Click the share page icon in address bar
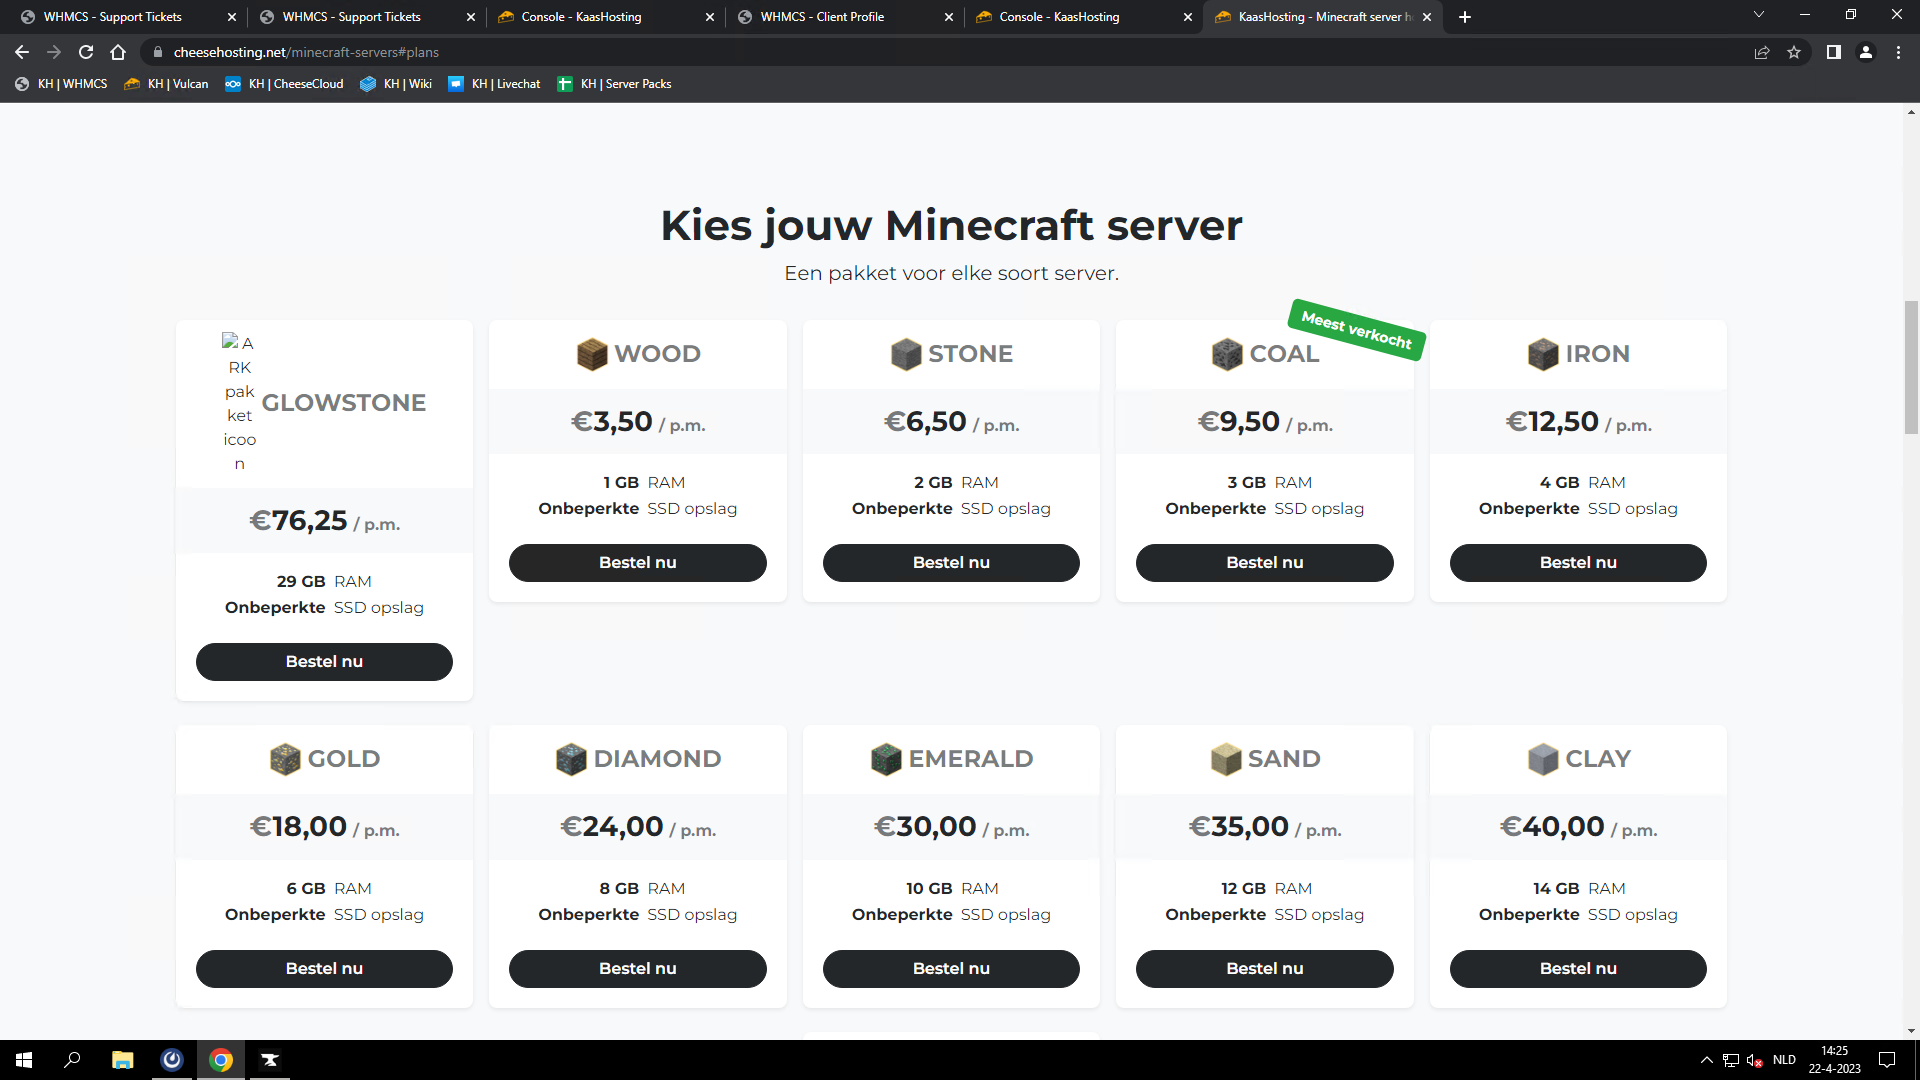The image size is (1920, 1080). pos(1762,52)
